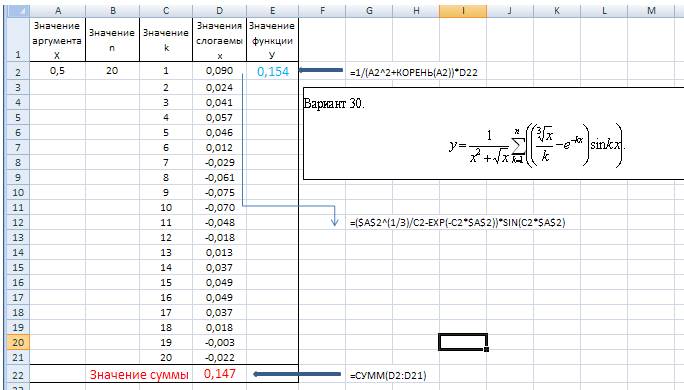Image resolution: width=684 pixels, height=390 pixels.
Task: Click k value 10 in column C
Action: coord(166,207)
